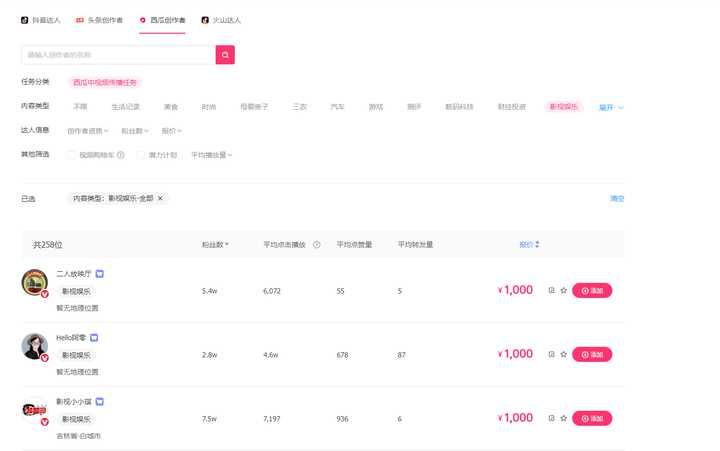The image size is (720, 451).
Task: Select the 美食 content type filter
Action: tap(171, 106)
